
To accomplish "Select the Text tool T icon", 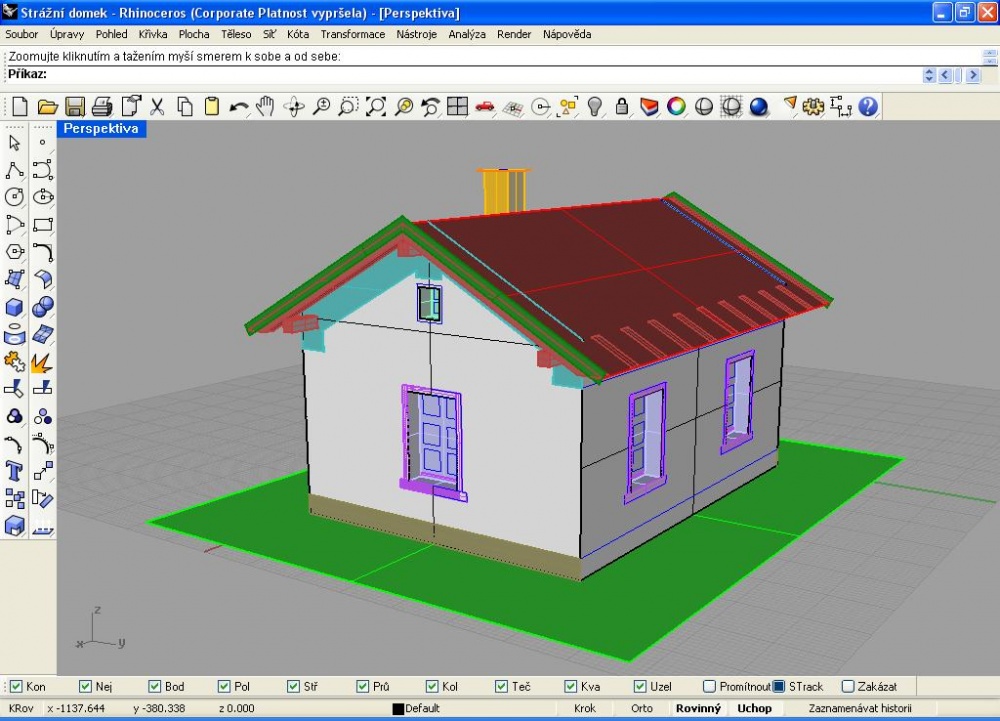I will click(x=14, y=471).
